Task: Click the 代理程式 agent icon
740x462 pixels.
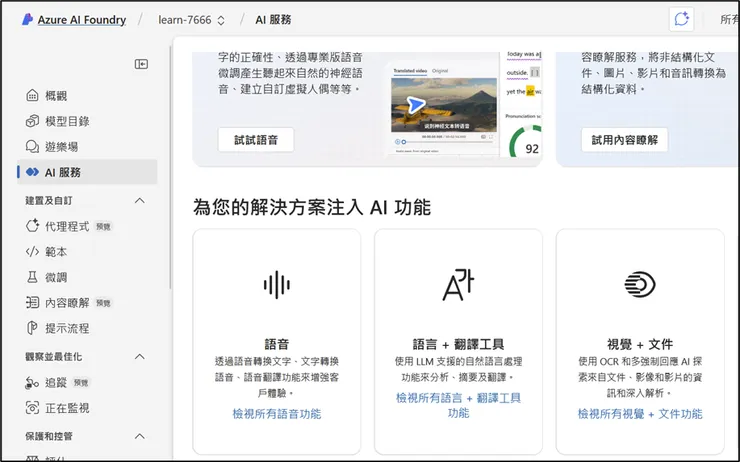Action: (32, 226)
